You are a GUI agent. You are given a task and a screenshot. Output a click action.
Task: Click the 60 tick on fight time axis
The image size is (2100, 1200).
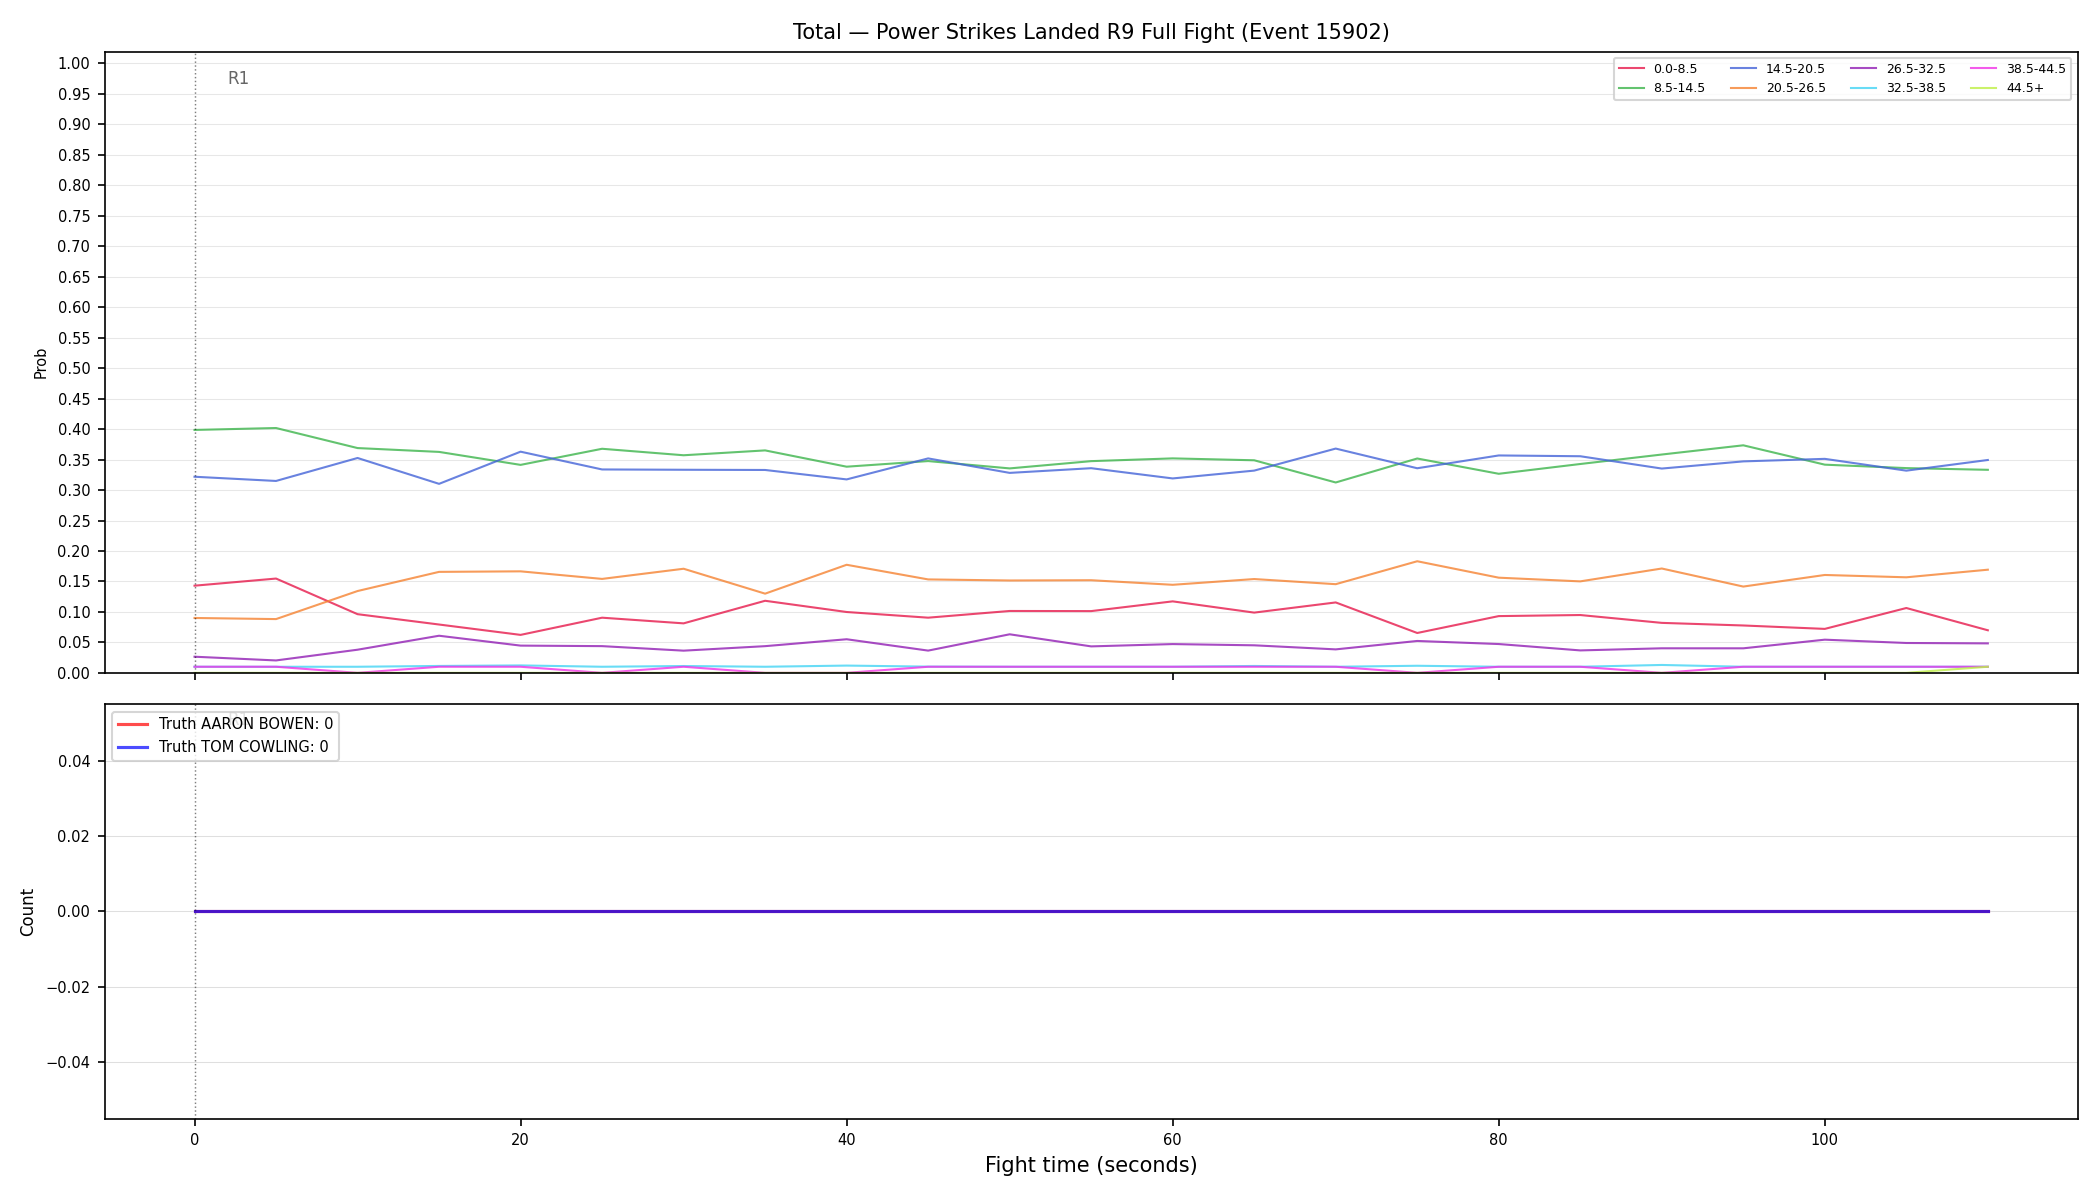tap(1172, 1139)
